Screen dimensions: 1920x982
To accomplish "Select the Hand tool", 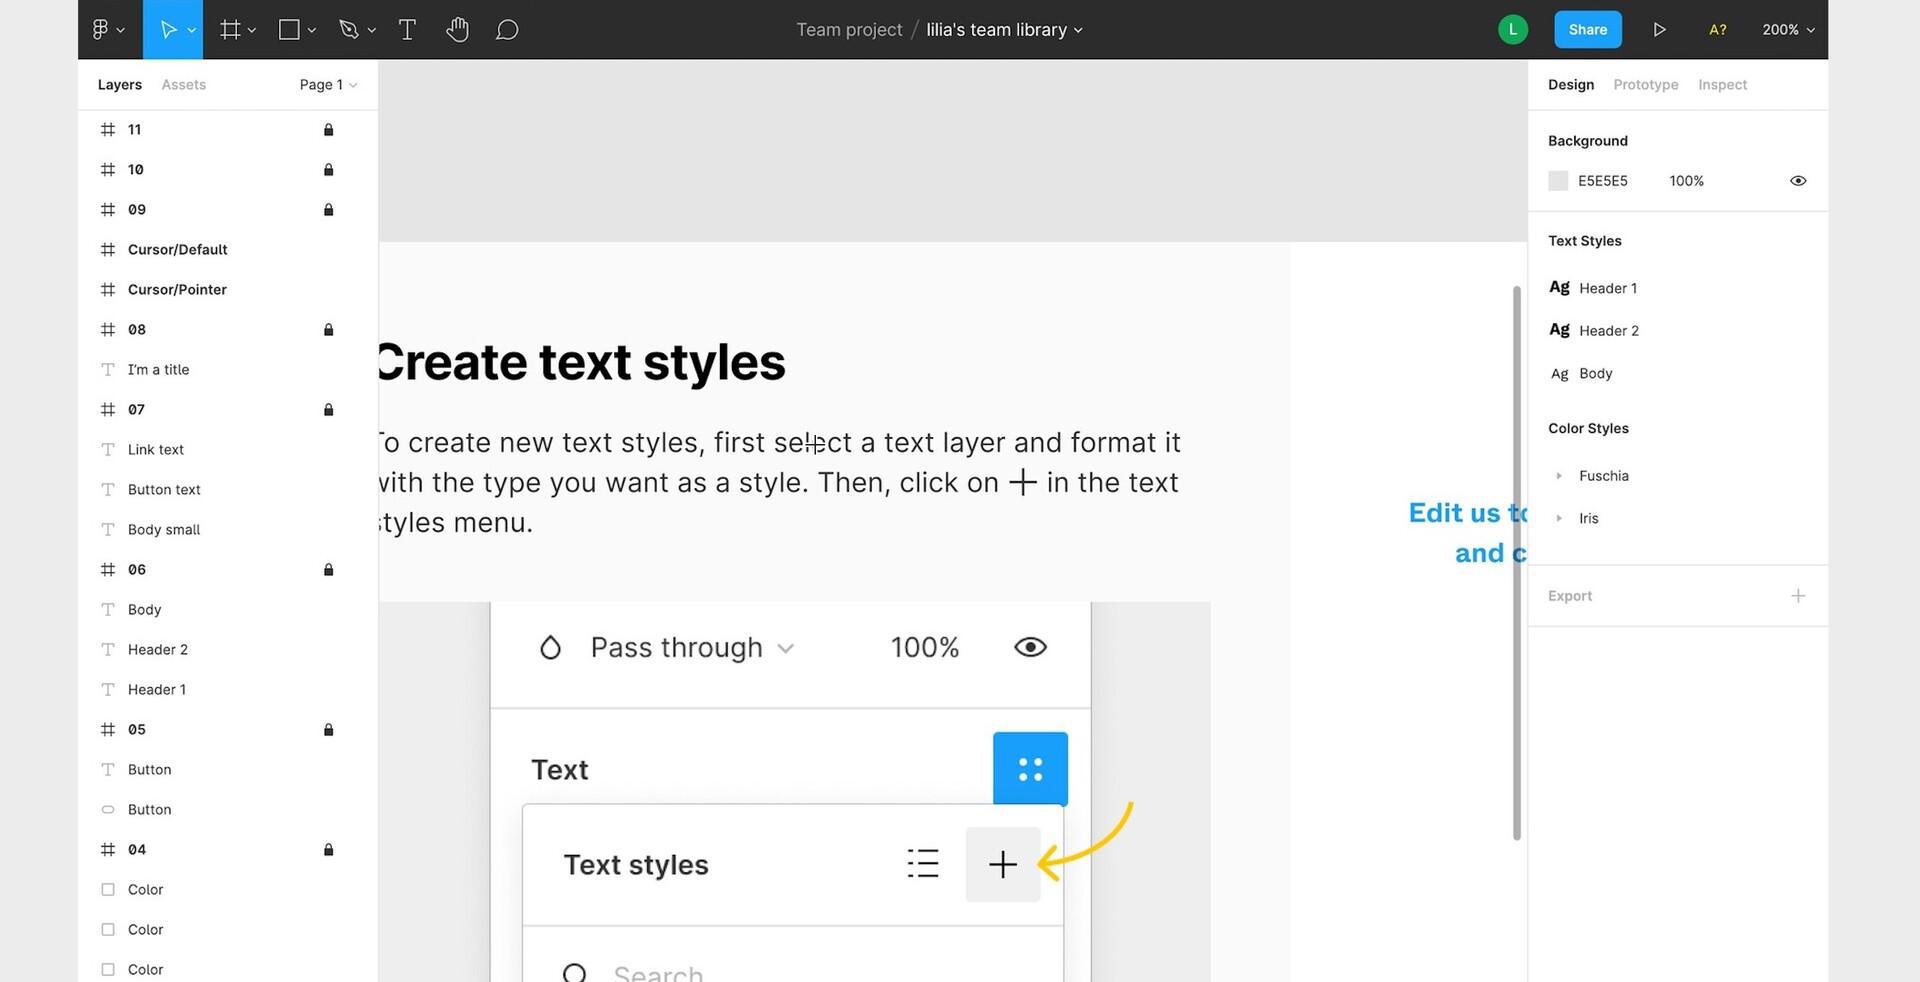I will click(457, 30).
